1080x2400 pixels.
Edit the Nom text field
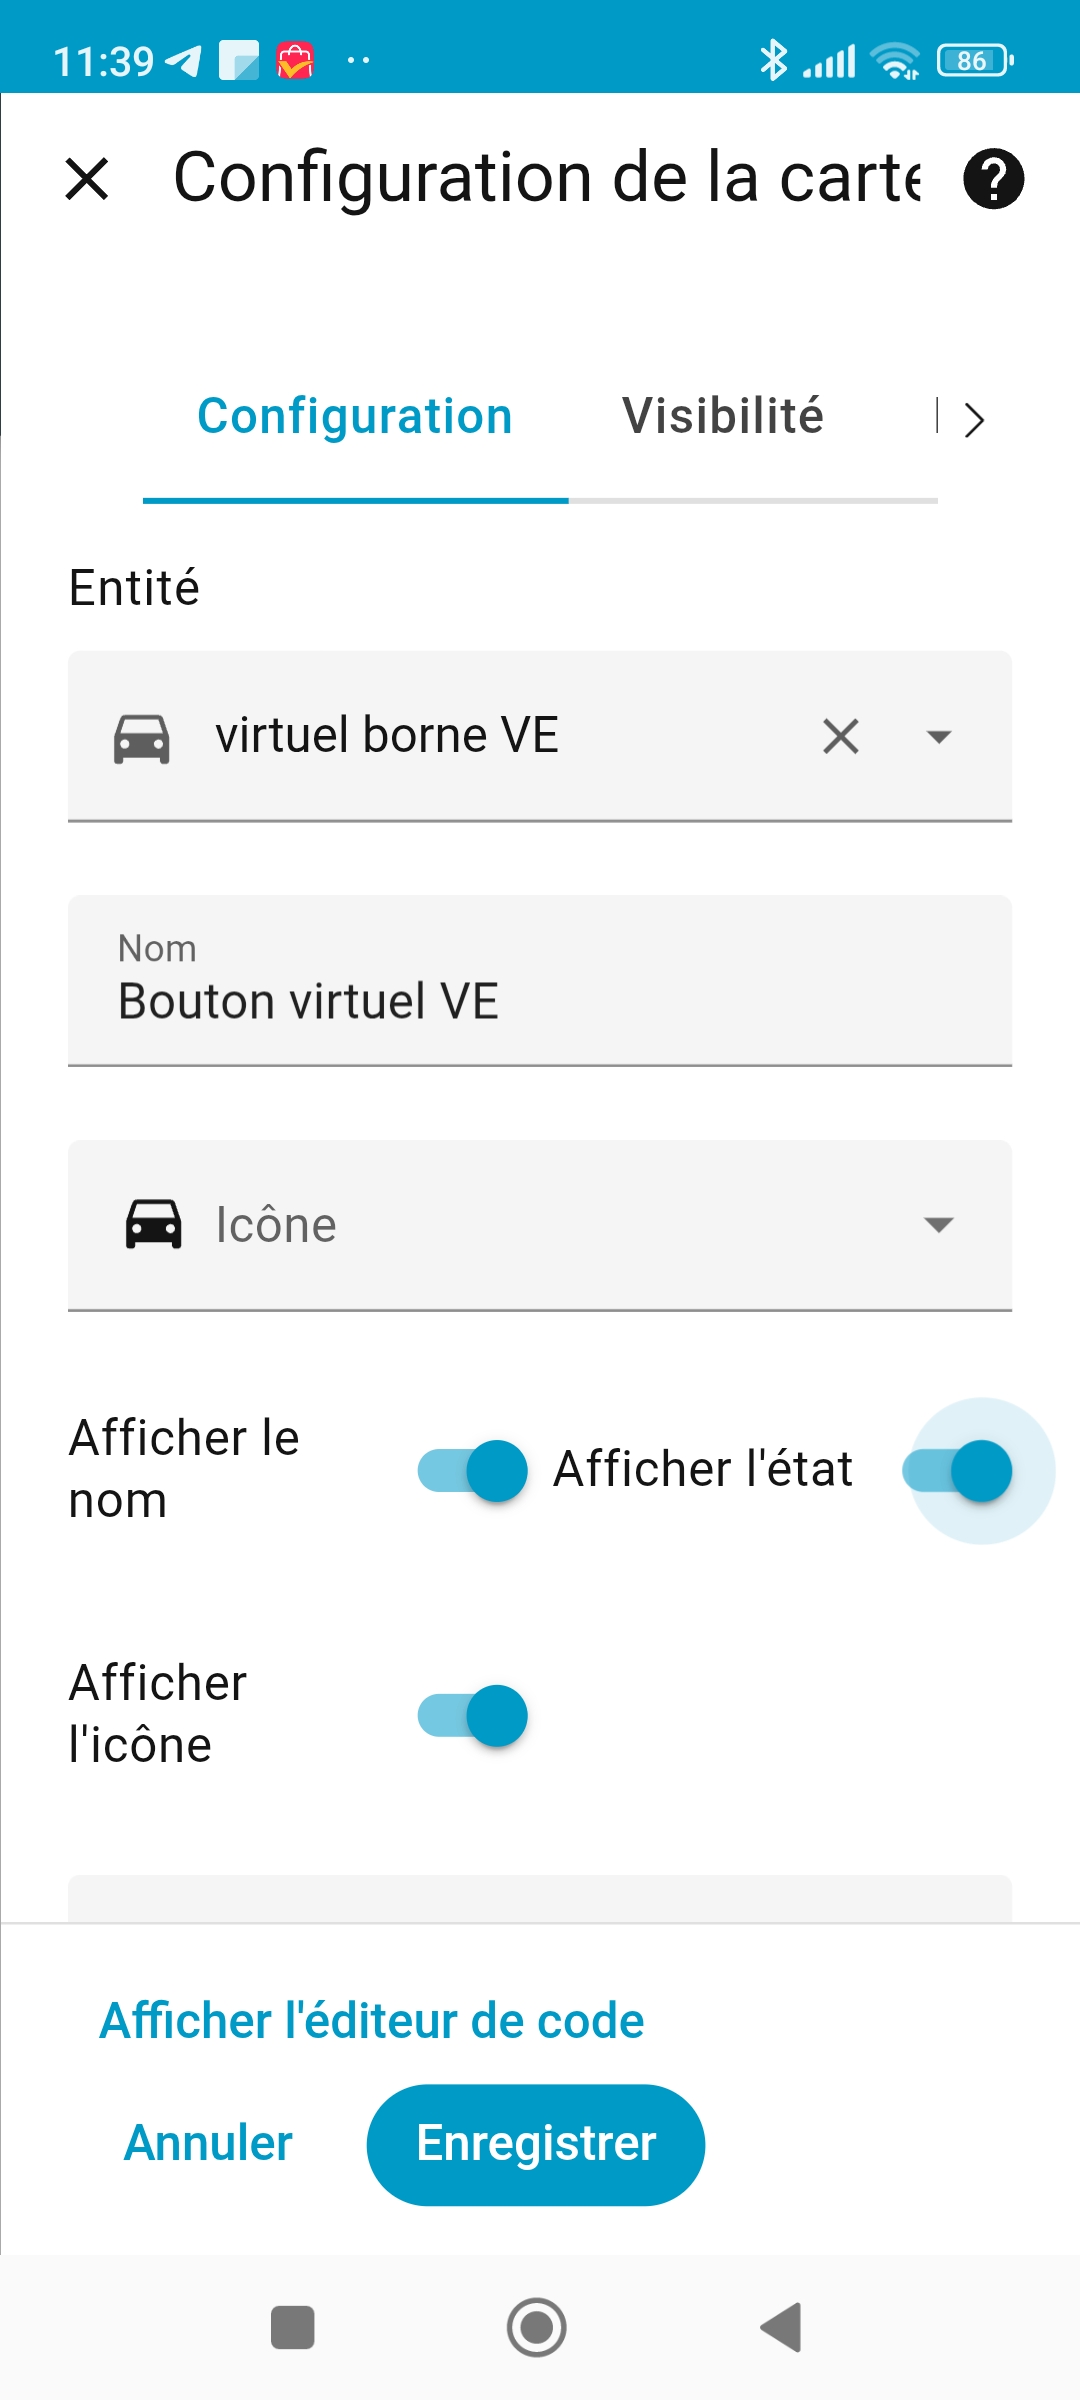[540, 1000]
